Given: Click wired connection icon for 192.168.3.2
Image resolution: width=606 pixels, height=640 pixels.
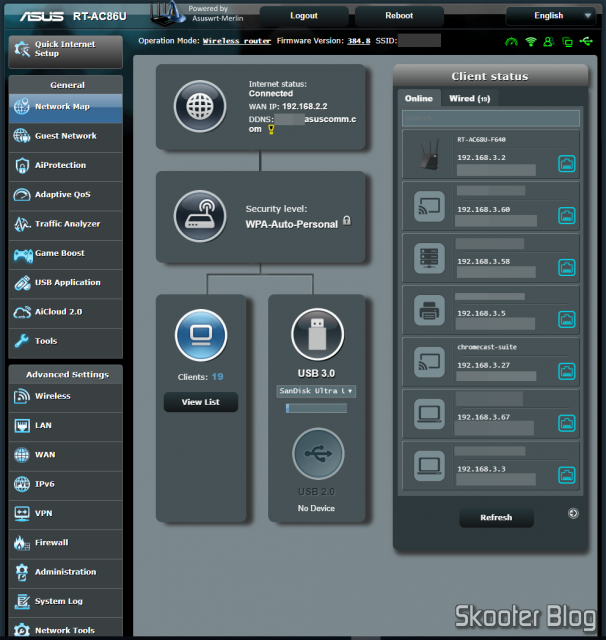Looking at the screenshot, I should 567,164.
